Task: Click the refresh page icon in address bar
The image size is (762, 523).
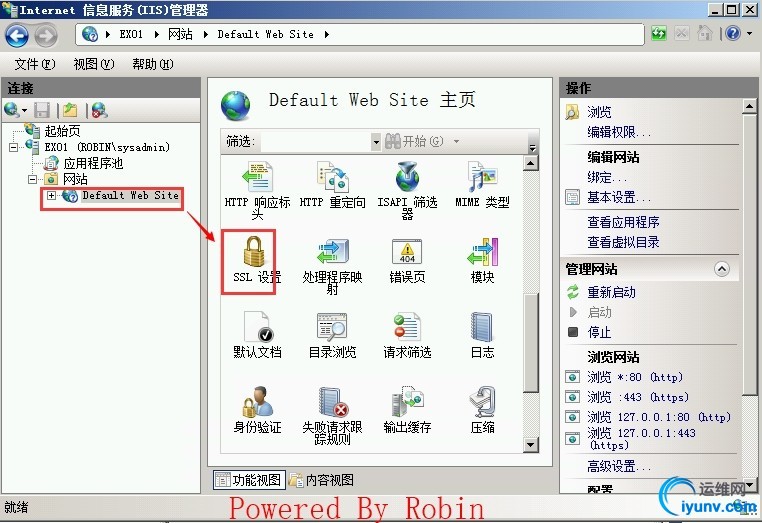Action: pyautogui.click(x=659, y=34)
